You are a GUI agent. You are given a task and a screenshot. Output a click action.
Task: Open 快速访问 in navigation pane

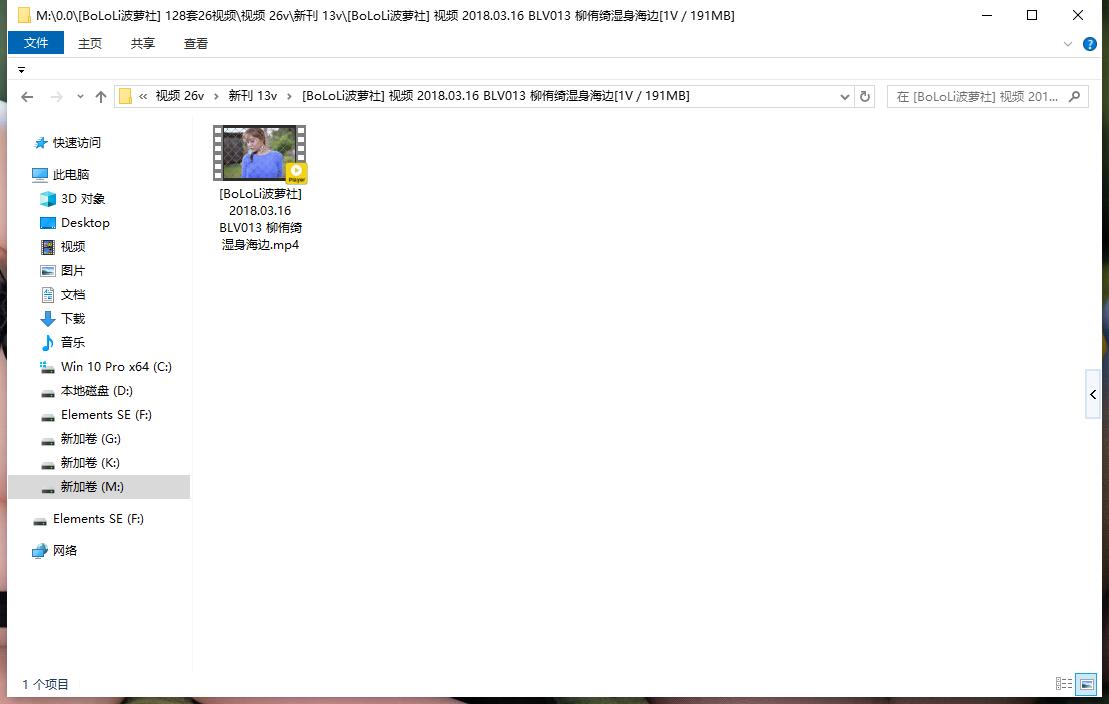(76, 142)
